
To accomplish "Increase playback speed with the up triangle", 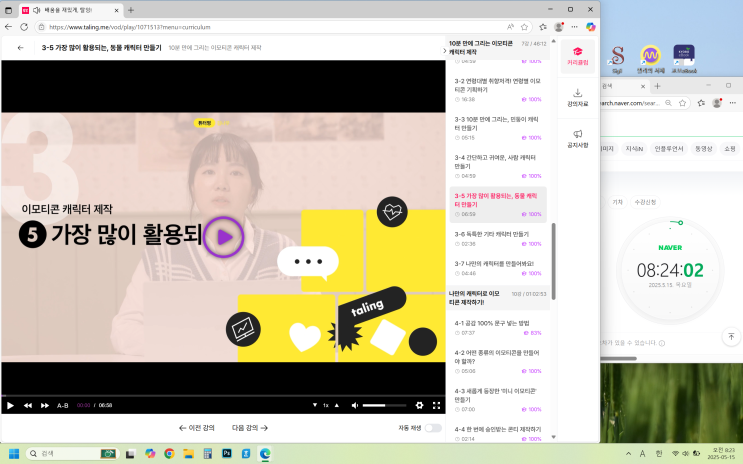I will tap(337, 405).
